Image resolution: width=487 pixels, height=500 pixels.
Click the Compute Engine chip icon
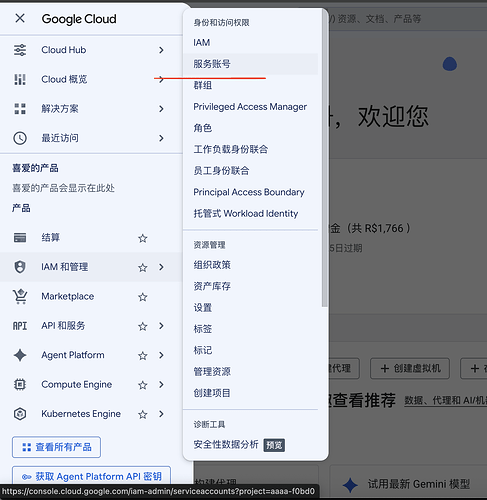[20, 384]
